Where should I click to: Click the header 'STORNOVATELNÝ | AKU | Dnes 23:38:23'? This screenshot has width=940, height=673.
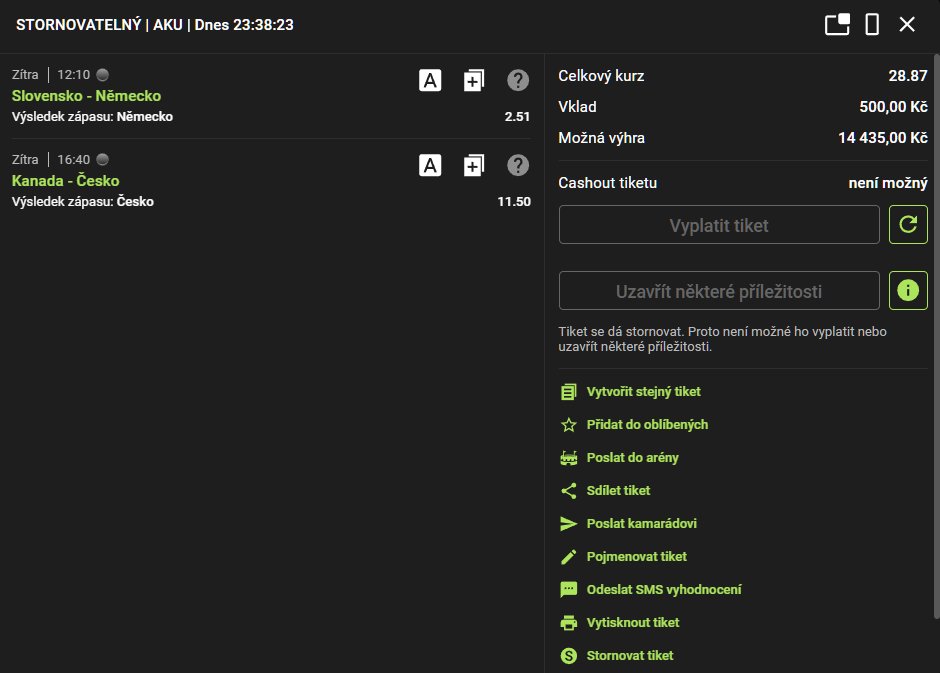tap(155, 25)
